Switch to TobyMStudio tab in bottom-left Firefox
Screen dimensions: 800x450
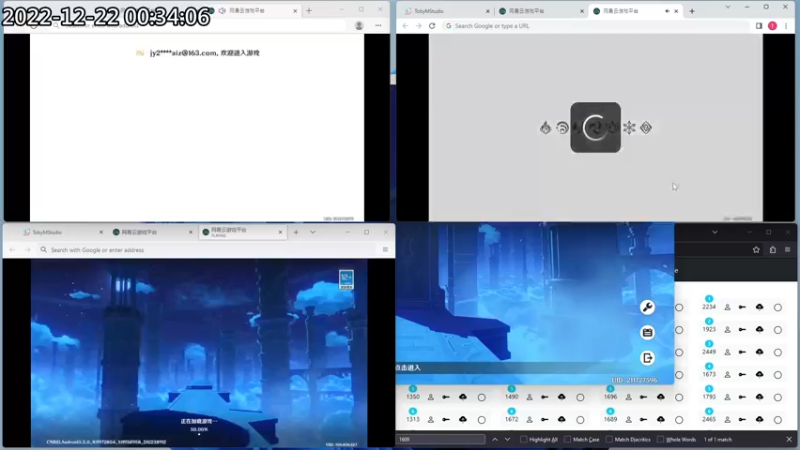(63, 232)
